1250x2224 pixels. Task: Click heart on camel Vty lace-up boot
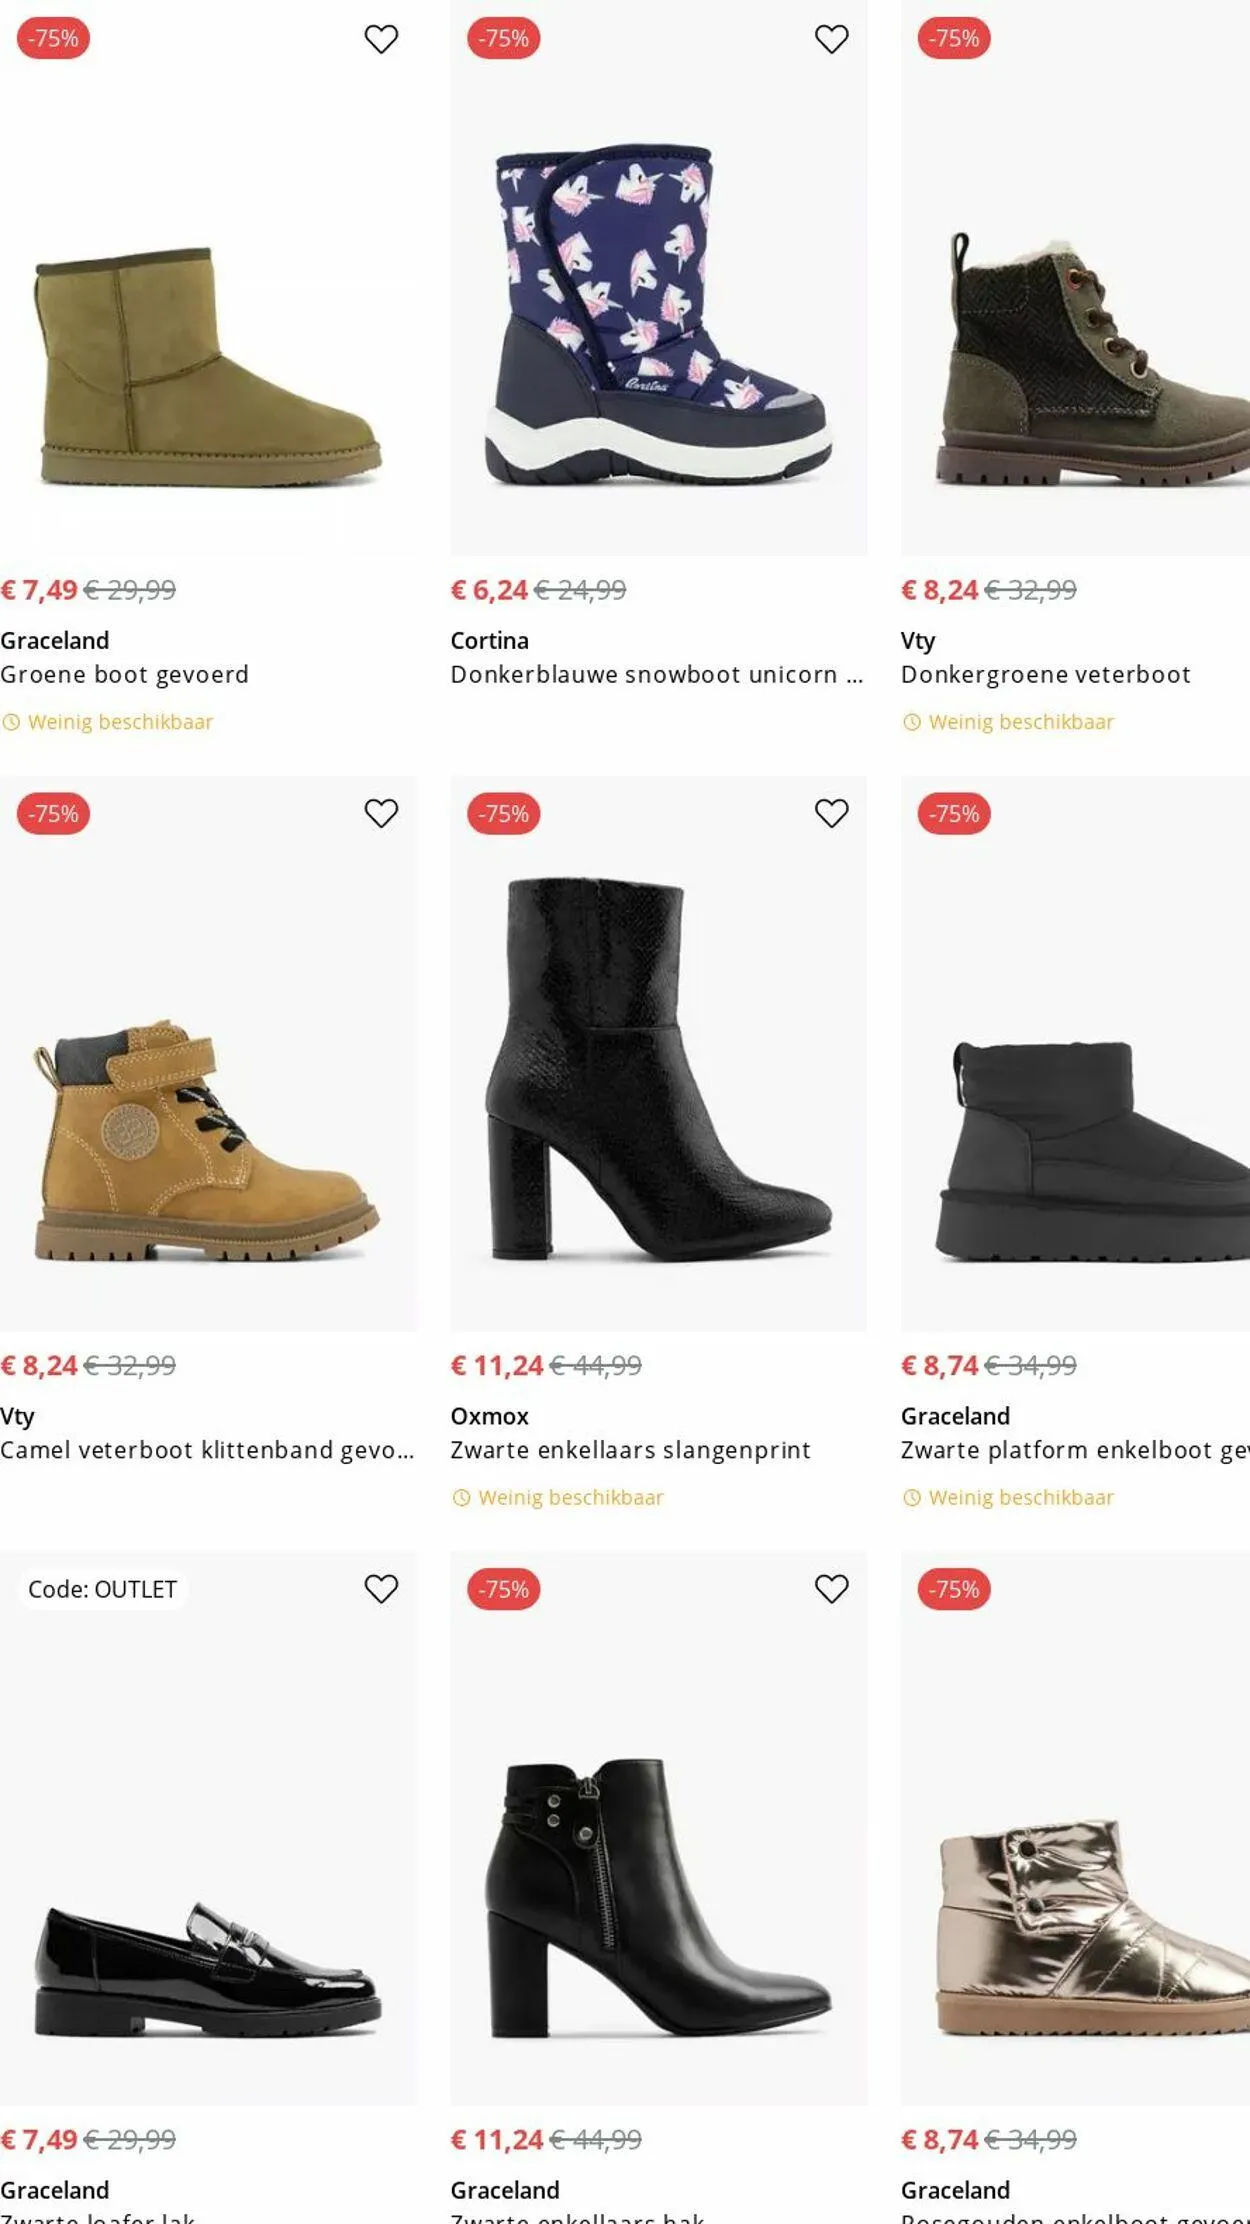point(381,813)
